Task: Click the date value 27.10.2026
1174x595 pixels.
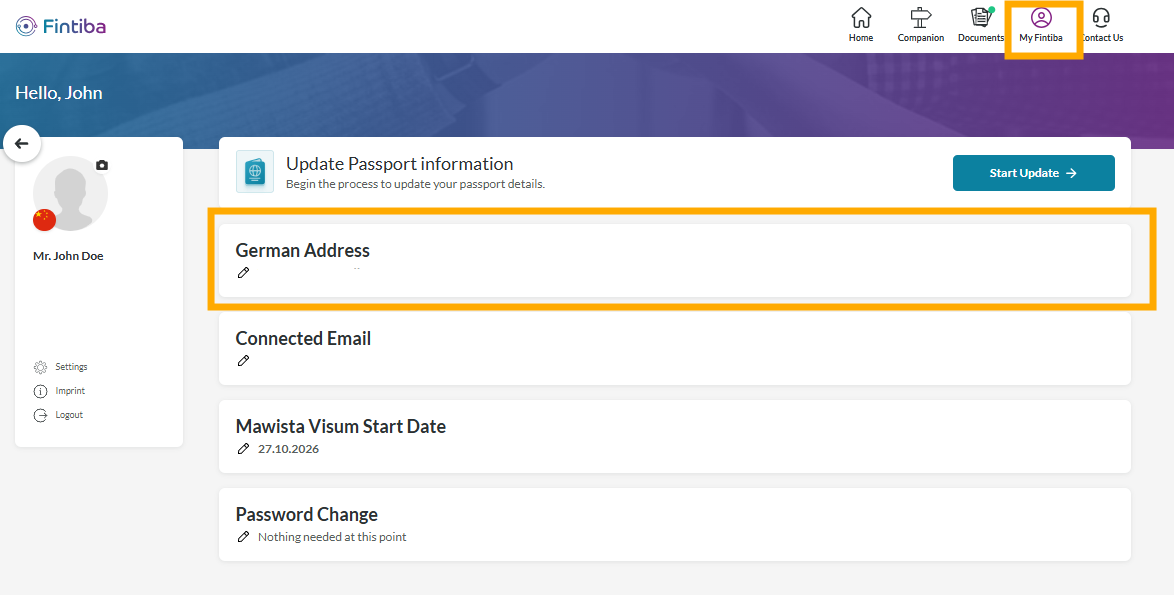Action: click(x=288, y=449)
